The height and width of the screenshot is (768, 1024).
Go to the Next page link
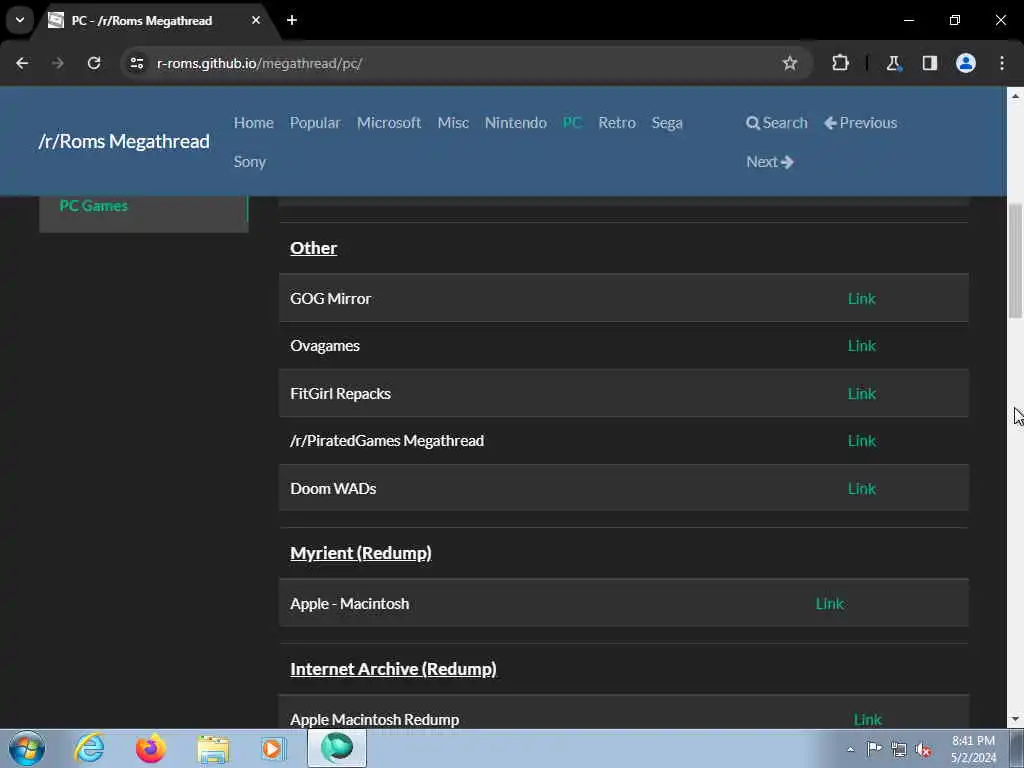(x=769, y=162)
